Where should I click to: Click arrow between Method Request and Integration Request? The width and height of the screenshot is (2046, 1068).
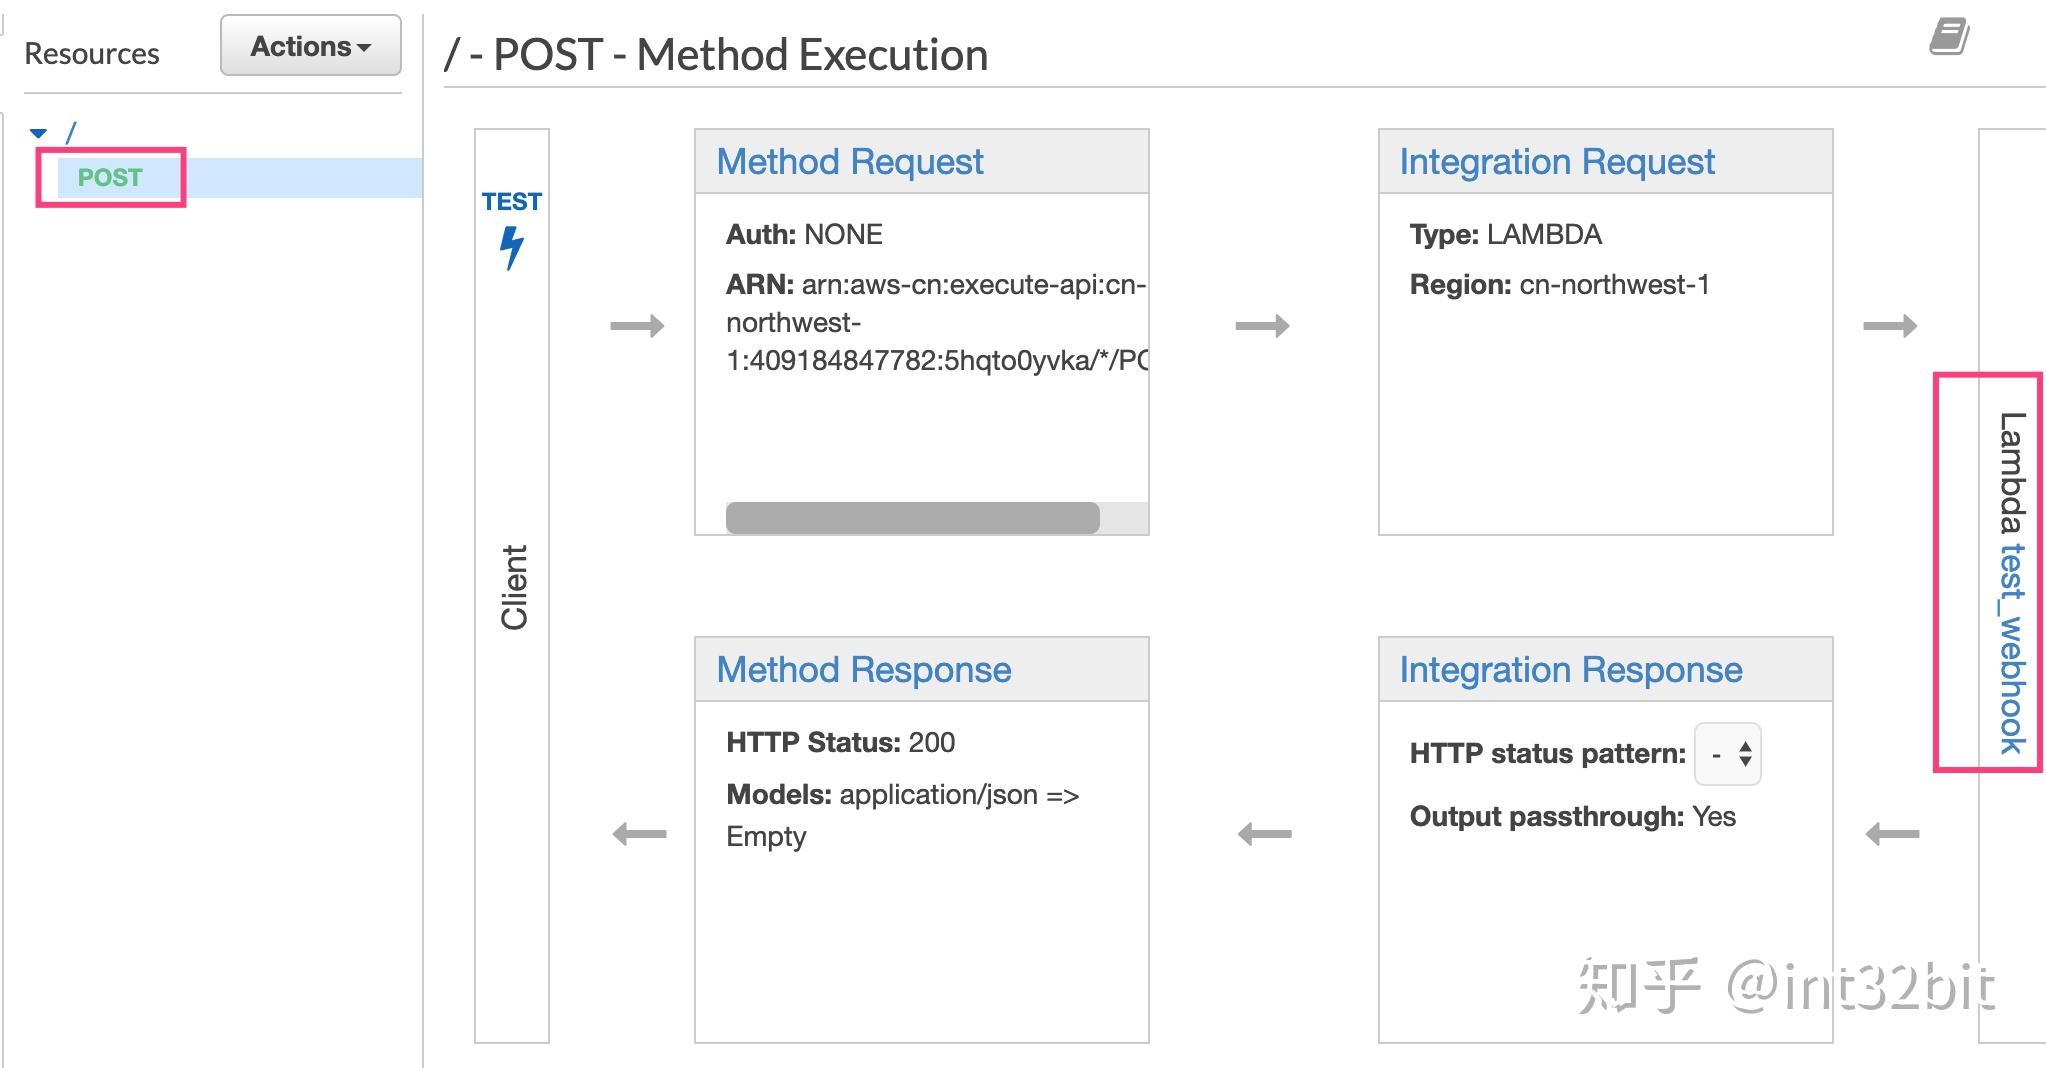[x=1262, y=326]
